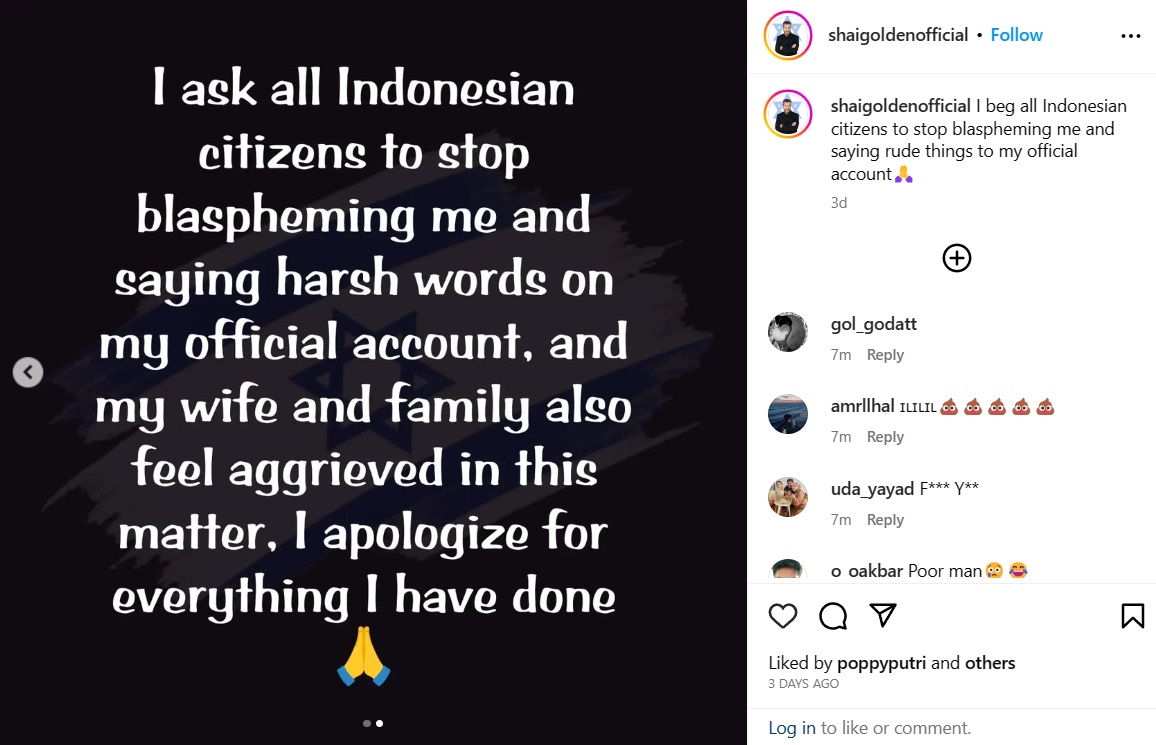Follow shaigoldenofficial

point(1016,35)
